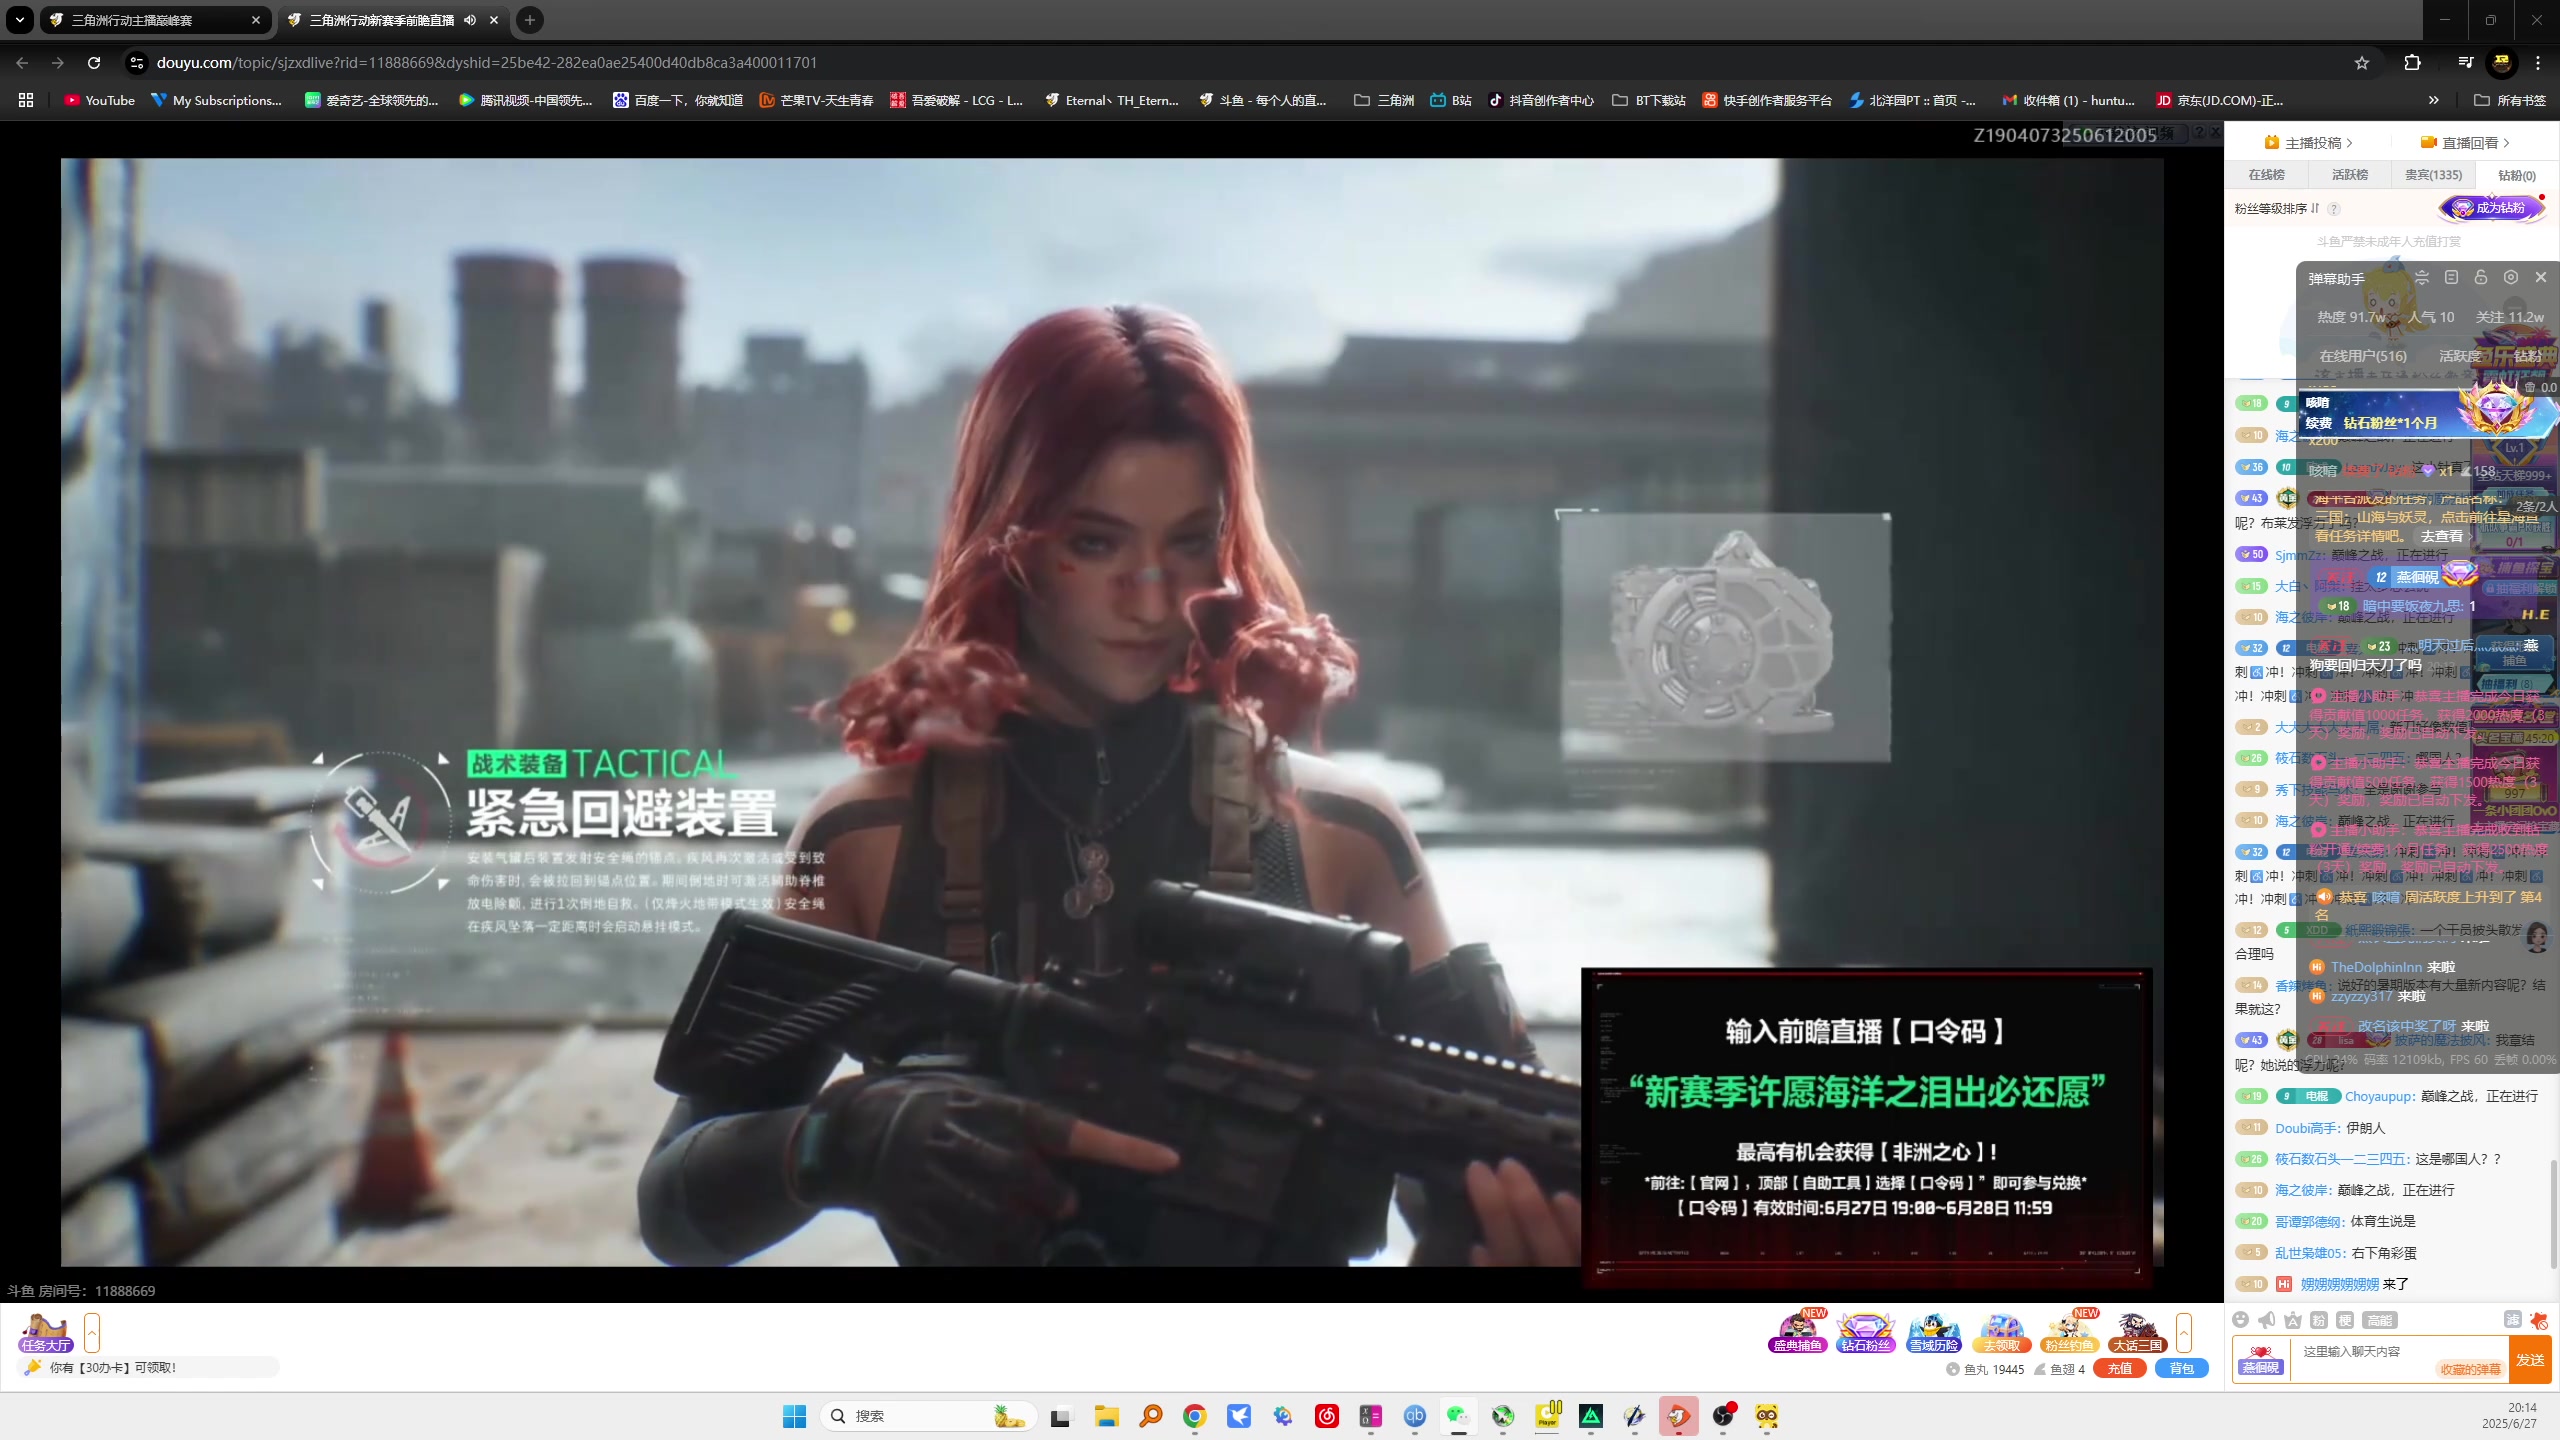Screen dimensions: 2560x1440
Task: Switch to the 贵宾(1335) tab
Action: 2433,175
